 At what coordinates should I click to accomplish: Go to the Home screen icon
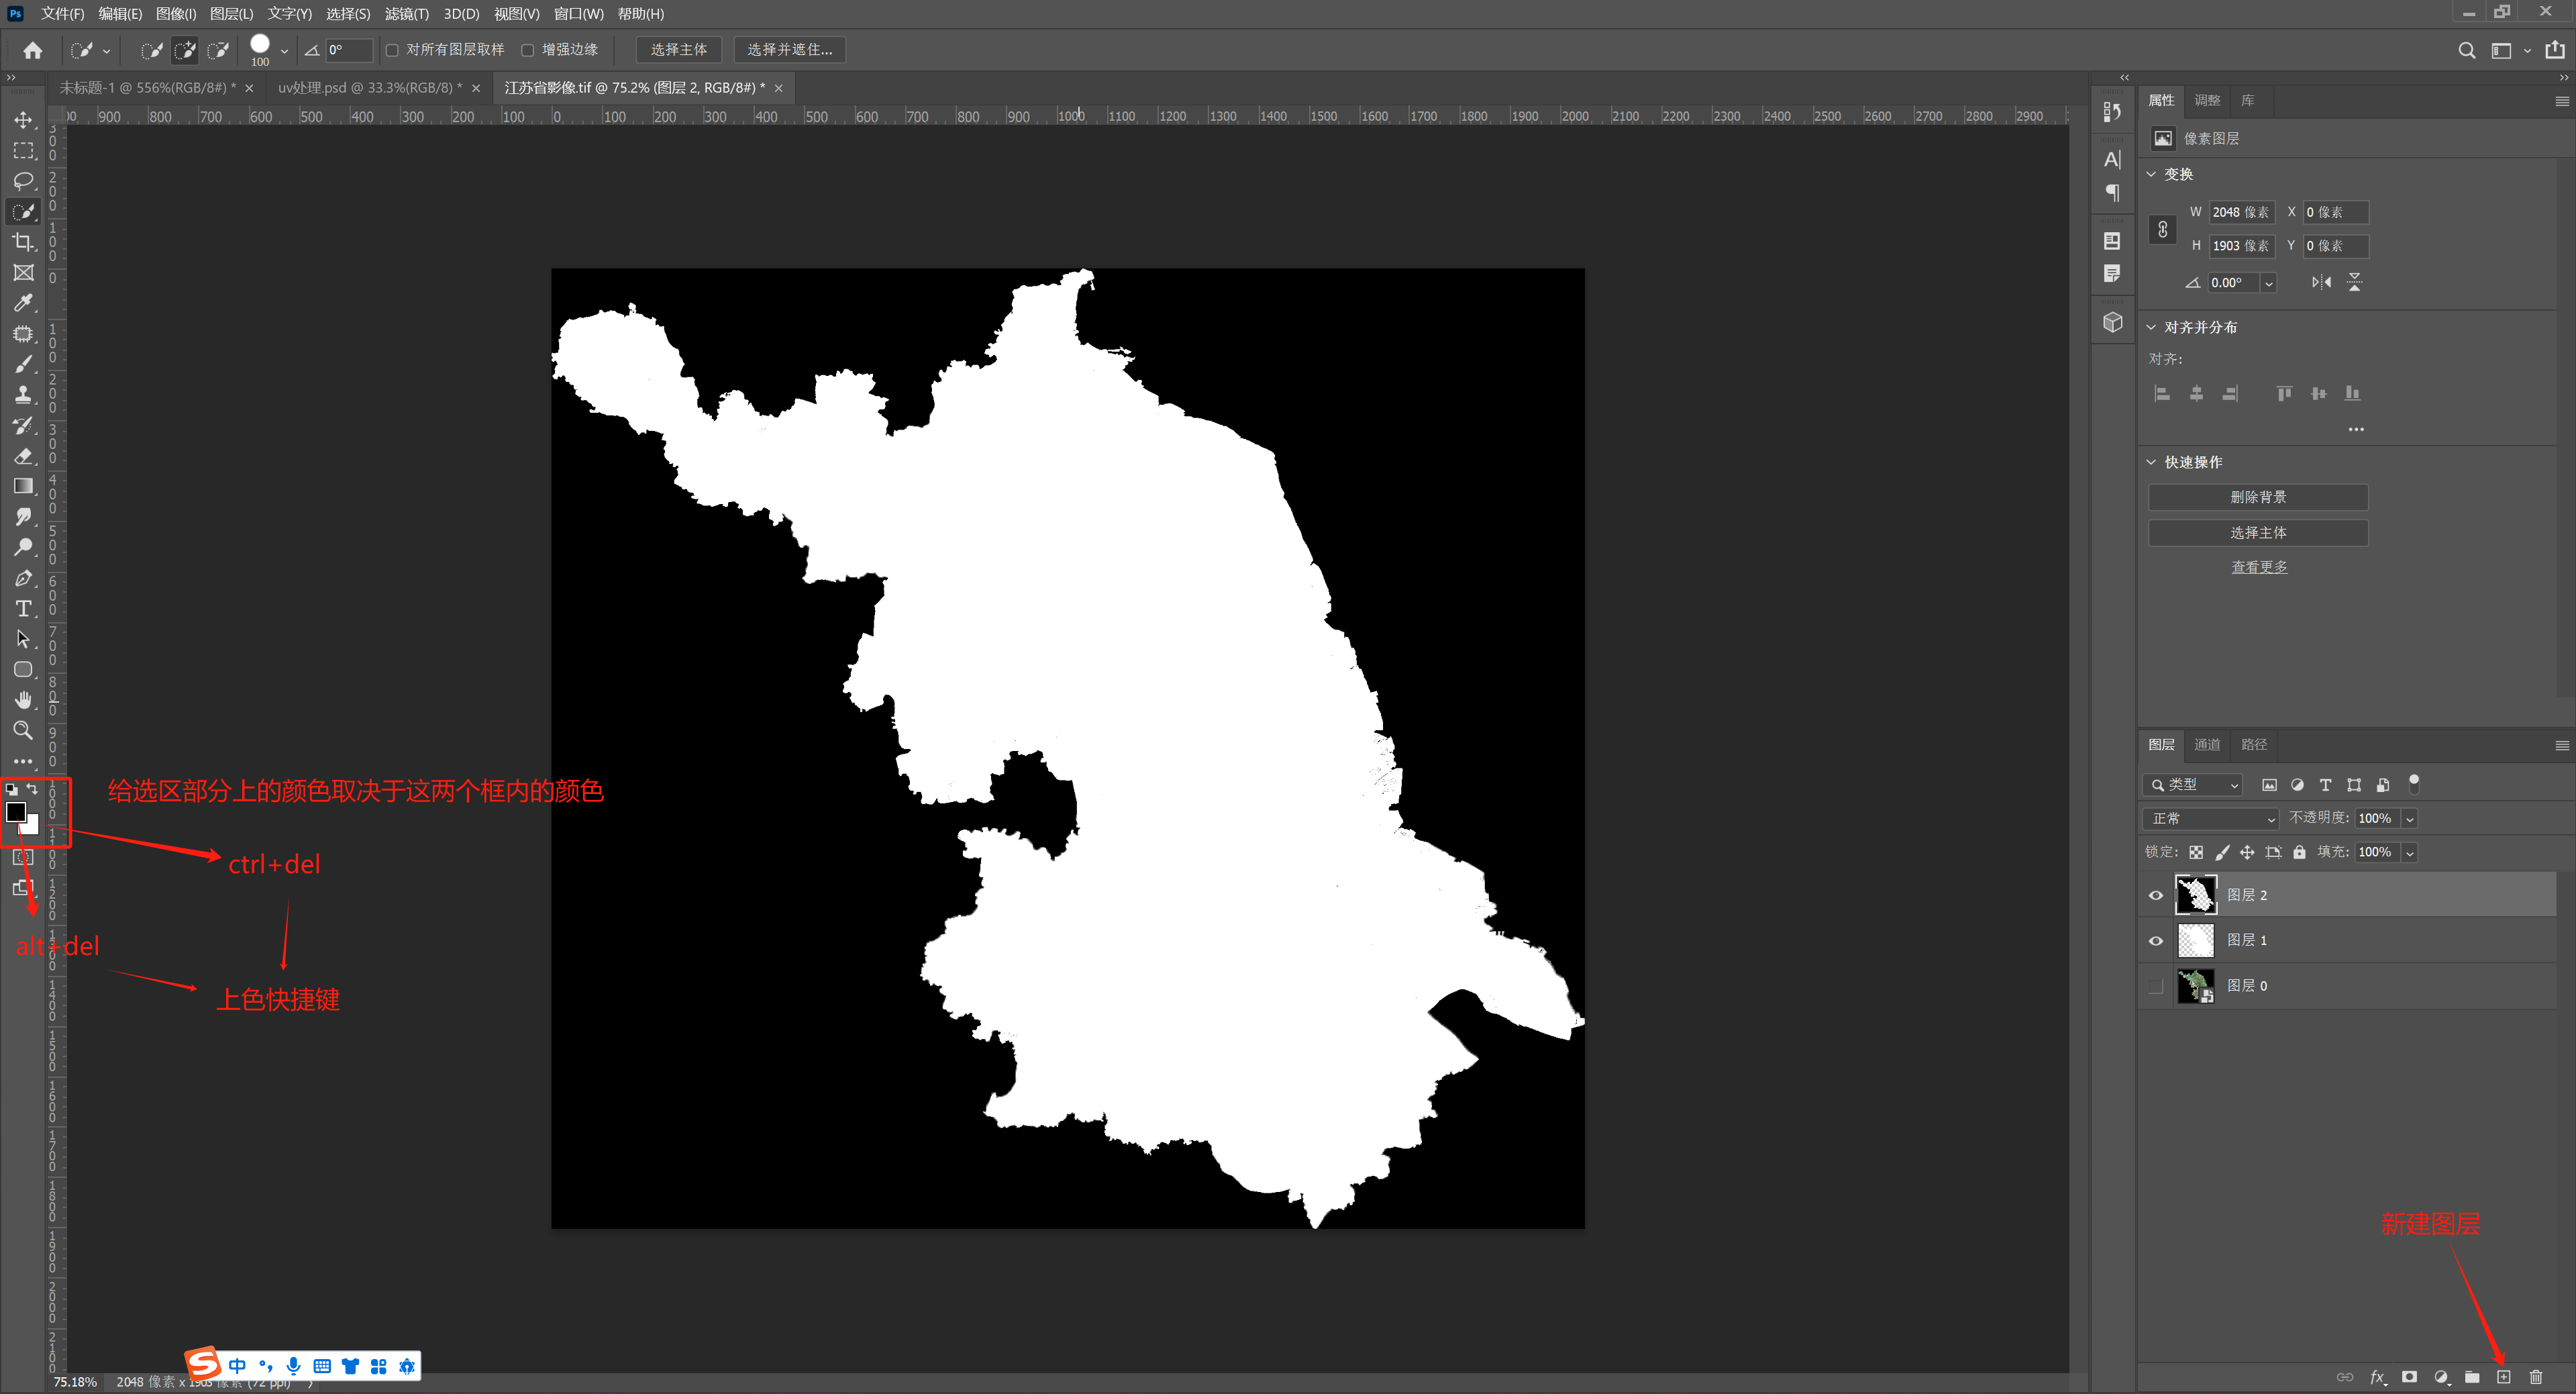coord(33,50)
